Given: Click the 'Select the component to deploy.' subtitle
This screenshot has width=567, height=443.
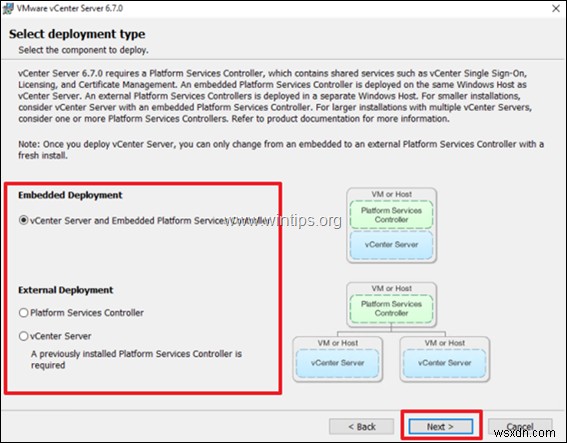Looking at the screenshot, I should click(84, 50).
